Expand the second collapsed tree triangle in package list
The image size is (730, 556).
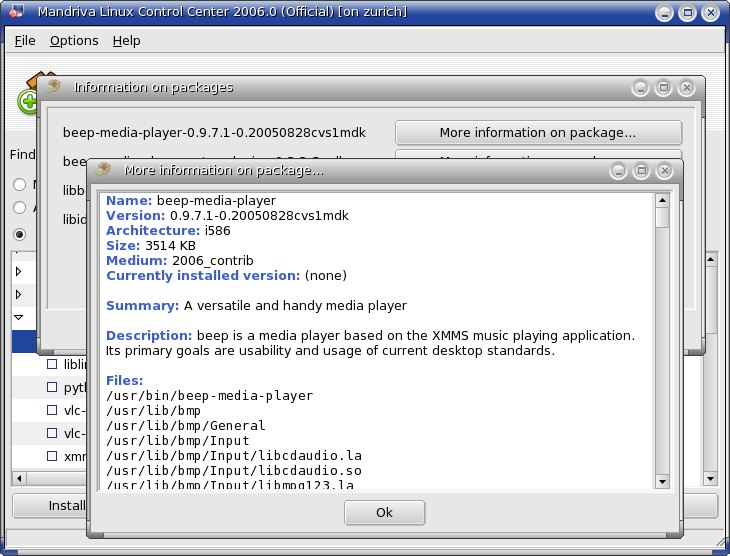coord(19,294)
